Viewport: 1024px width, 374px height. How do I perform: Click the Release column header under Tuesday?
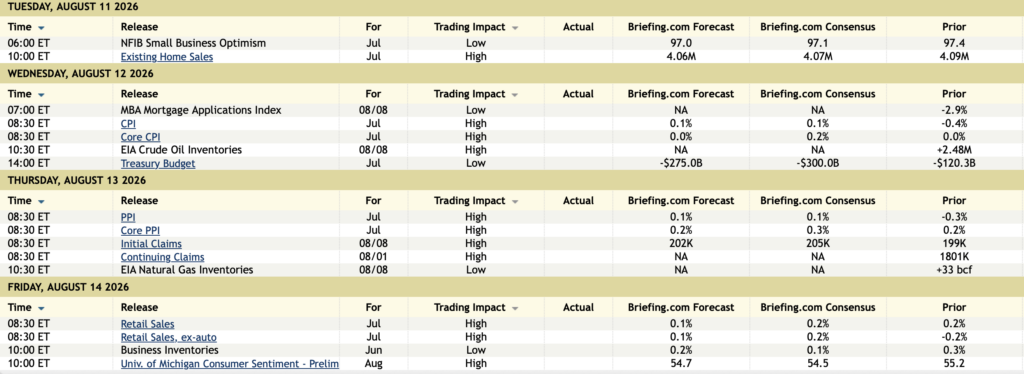pyautogui.click(x=139, y=27)
